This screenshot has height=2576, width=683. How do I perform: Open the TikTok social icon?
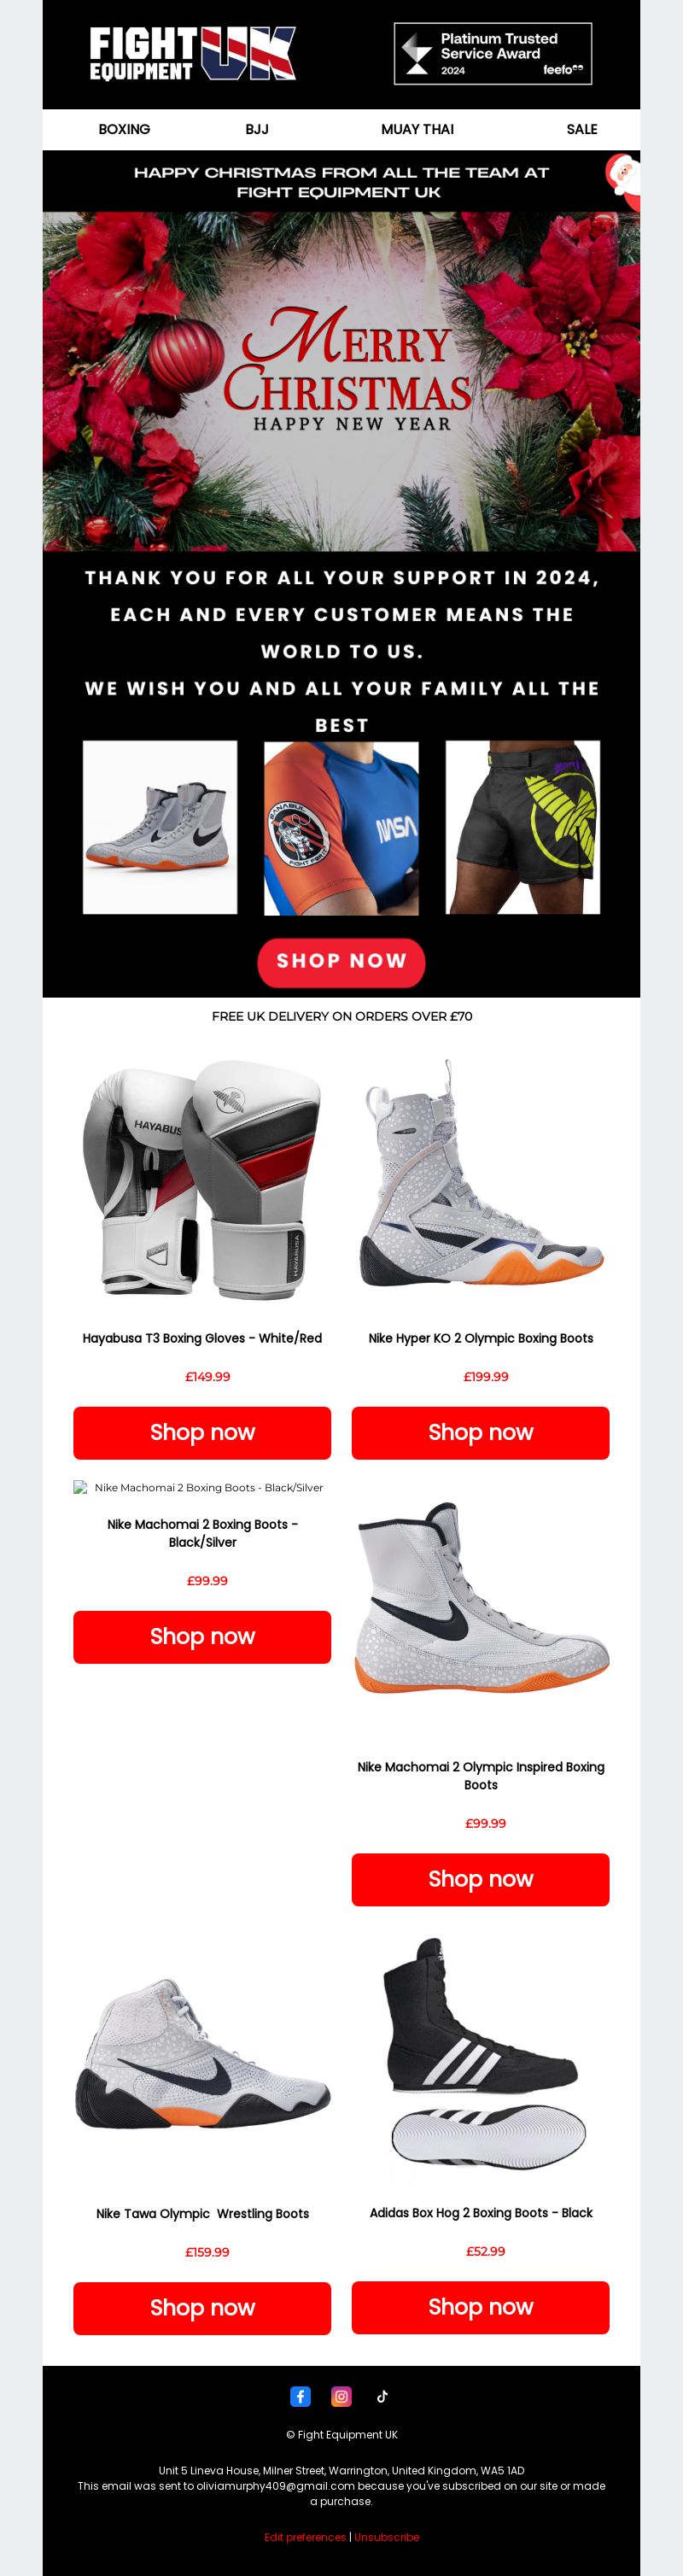382,2396
